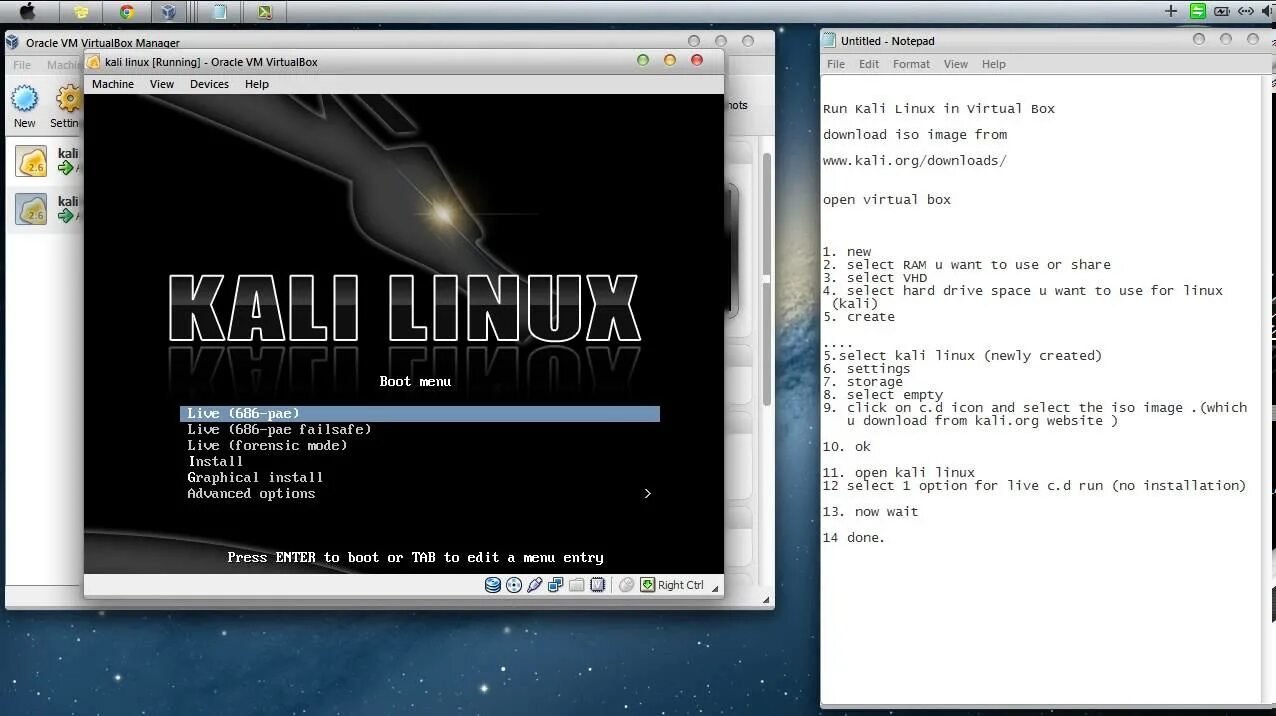
Task: Click the VirtualBox Manager vertical scrollbar
Action: pos(767,280)
